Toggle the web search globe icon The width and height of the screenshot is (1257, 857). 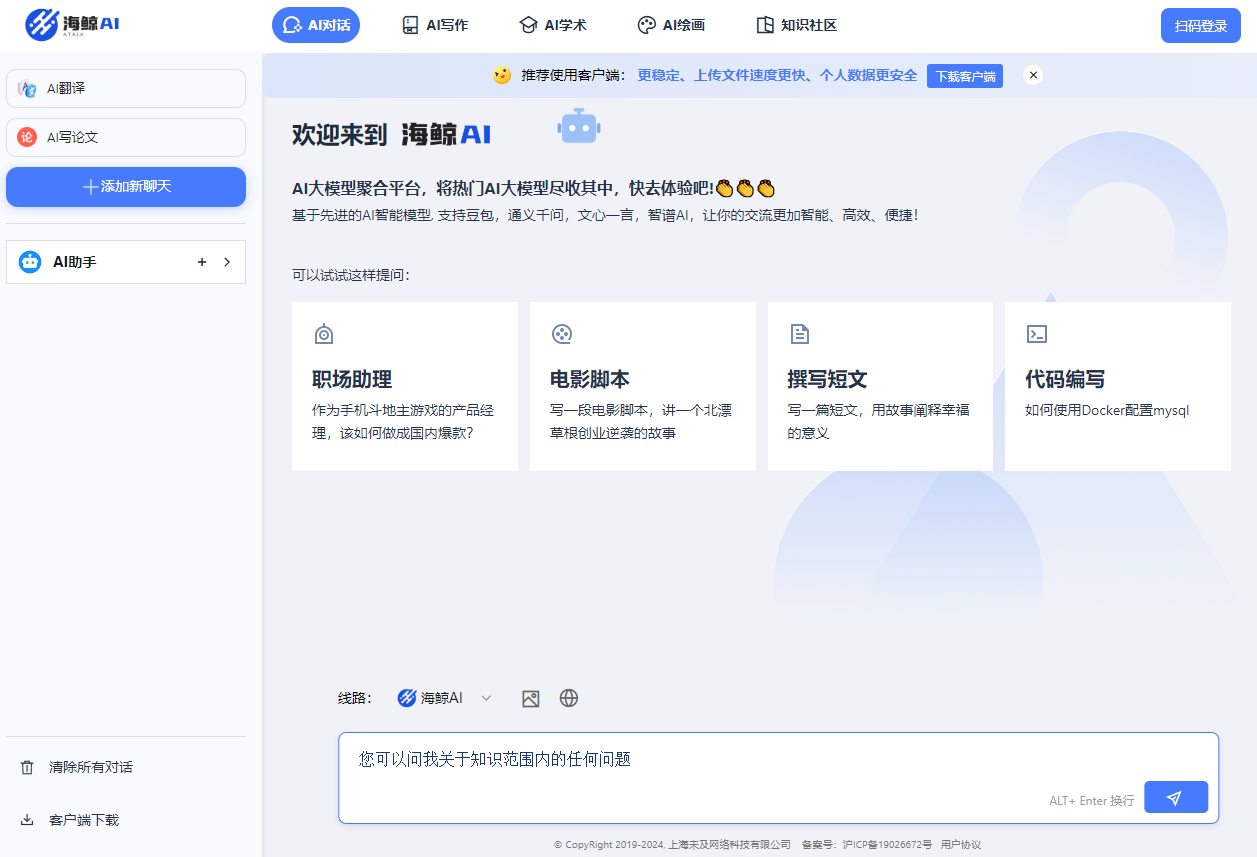click(x=569, y=699)
